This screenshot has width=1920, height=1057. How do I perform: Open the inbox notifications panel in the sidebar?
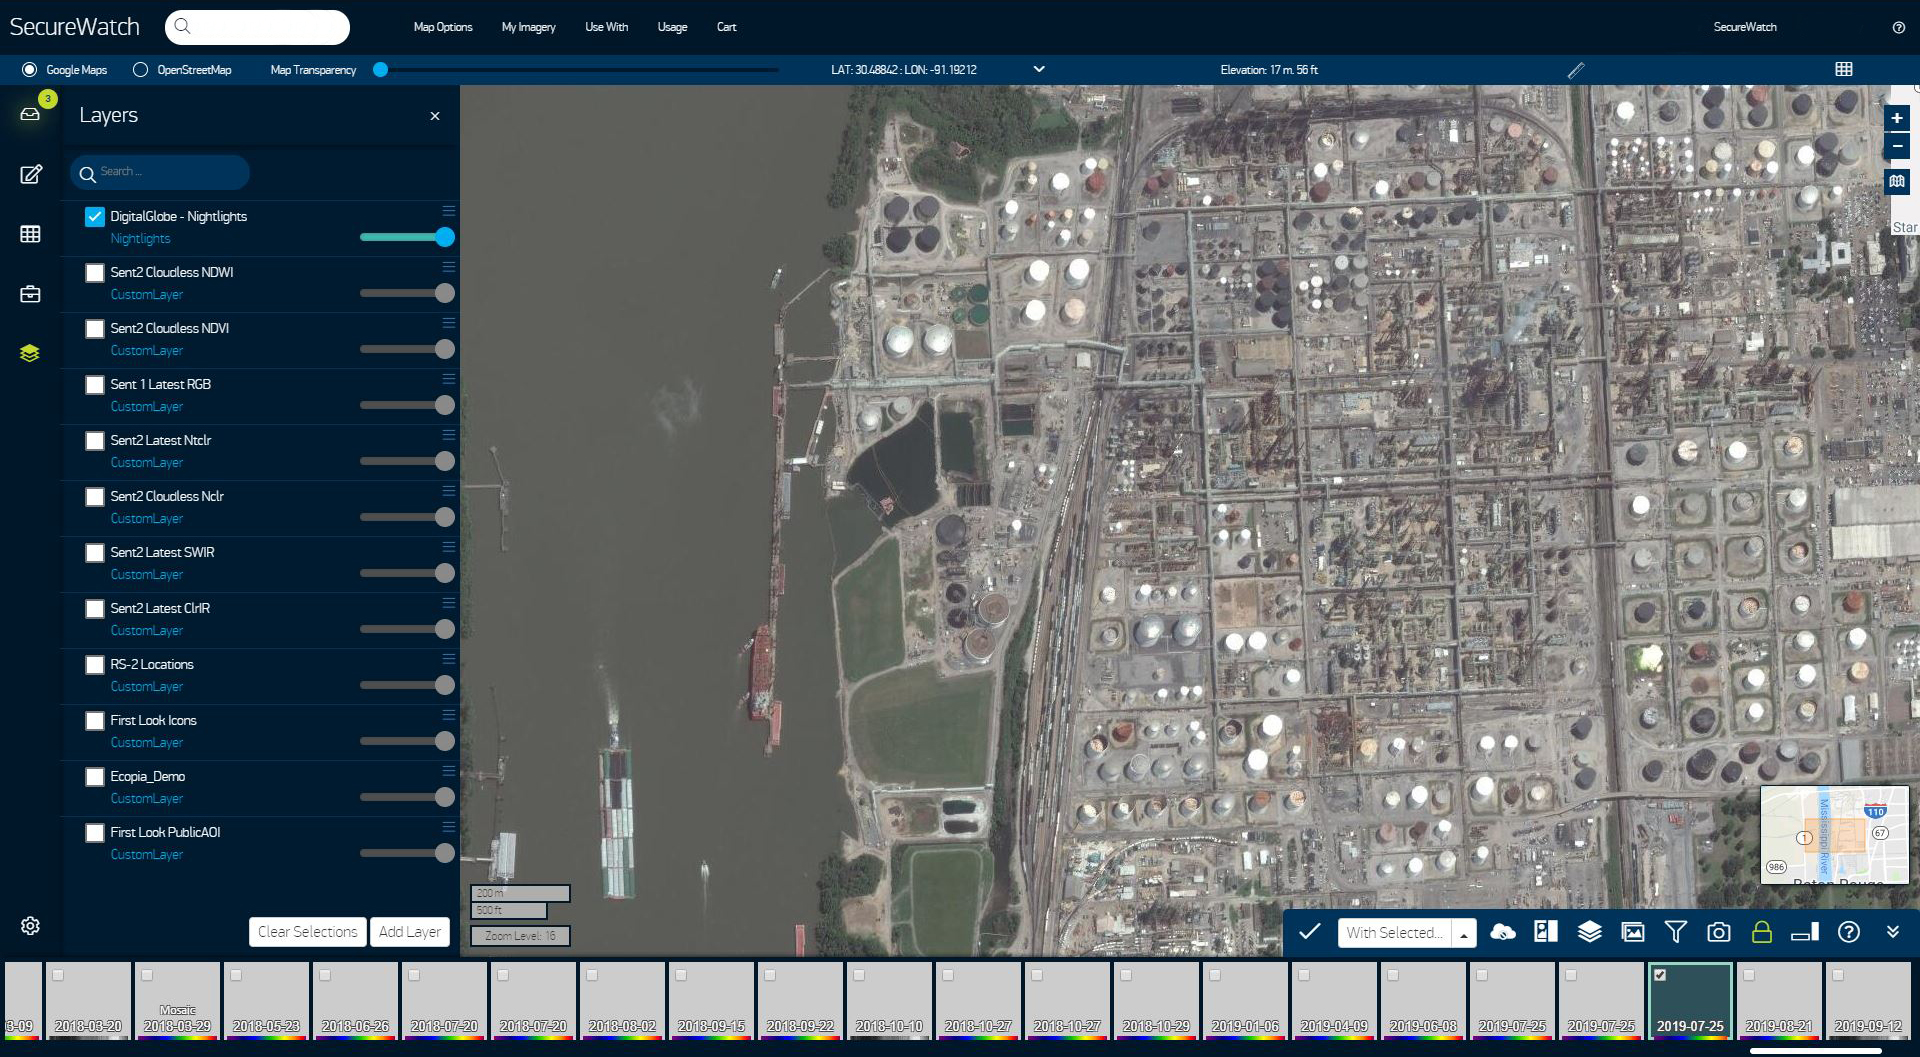[30, 114]
